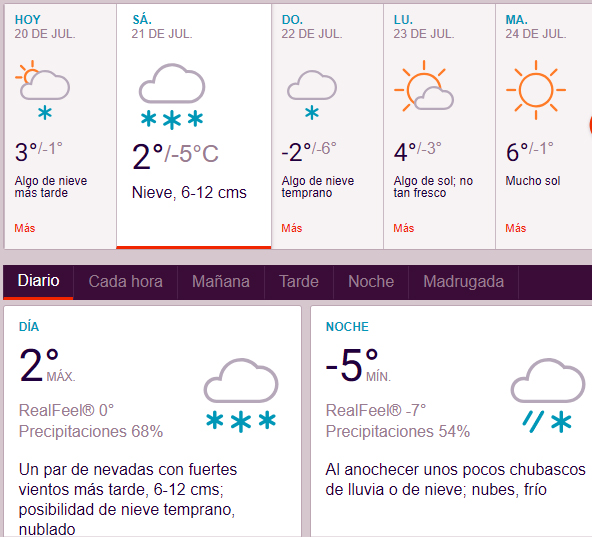Viewport: 592px width, 537px height.
Task: Click the Más link under today's forecast
Action: coord(25,228)
